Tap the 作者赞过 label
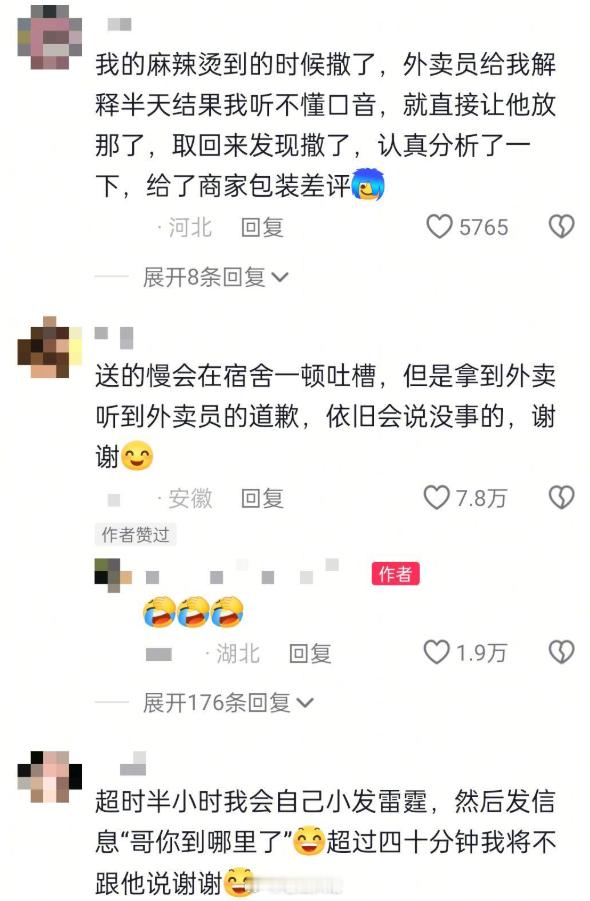The width and height of the screenshot is (590, 901). [x=136, y=534]
